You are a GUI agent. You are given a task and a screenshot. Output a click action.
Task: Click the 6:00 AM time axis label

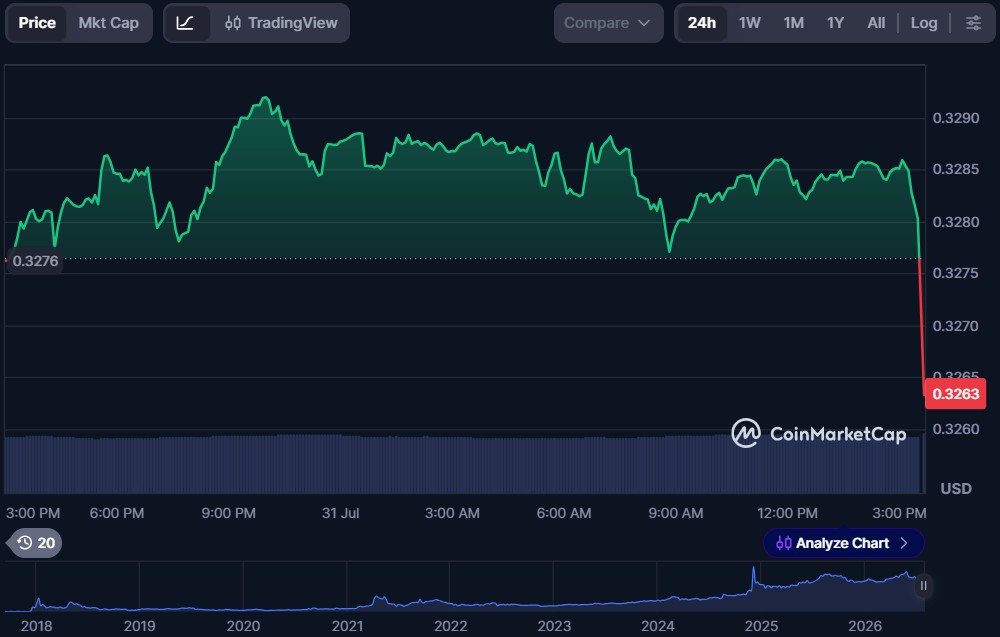coord(564,513)
